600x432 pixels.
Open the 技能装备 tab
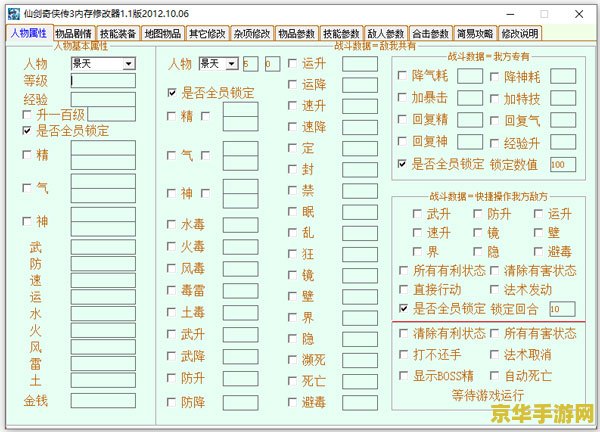118,34
